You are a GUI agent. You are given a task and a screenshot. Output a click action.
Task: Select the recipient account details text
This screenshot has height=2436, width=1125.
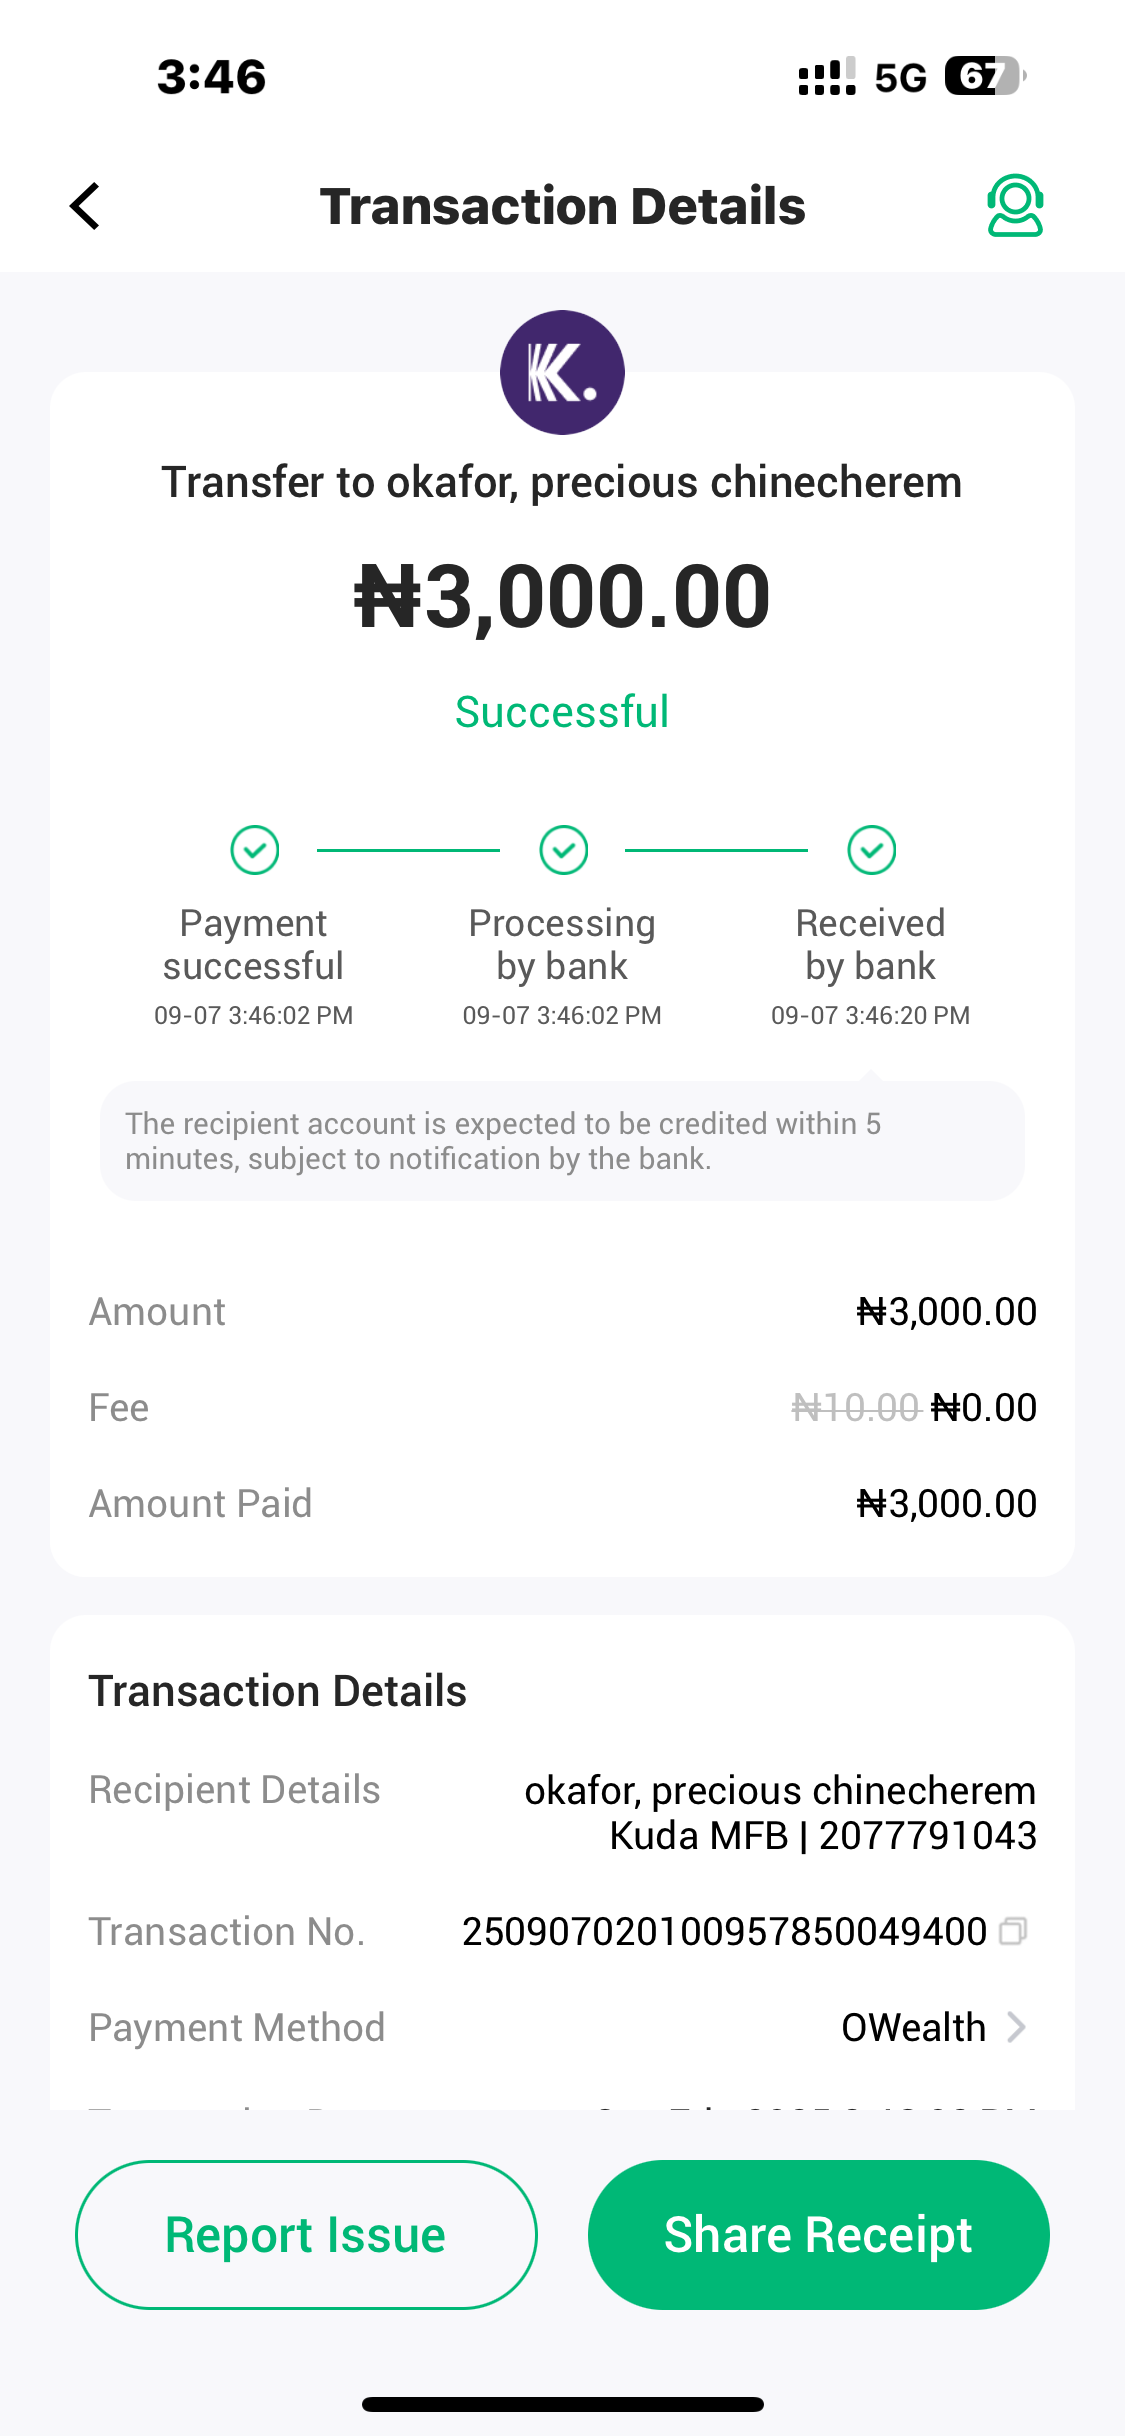coord(780,1812)
